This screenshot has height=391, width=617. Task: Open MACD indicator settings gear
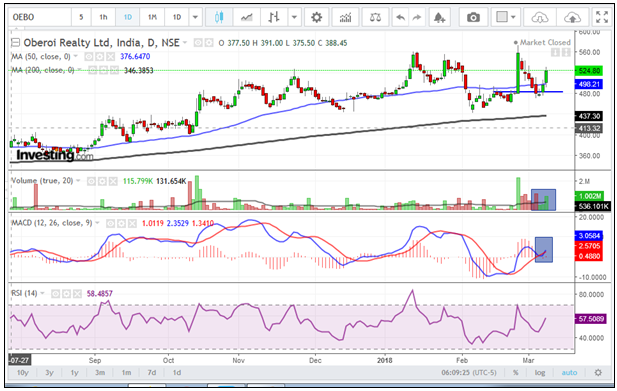pyautogui.click(x=122, y=223)
